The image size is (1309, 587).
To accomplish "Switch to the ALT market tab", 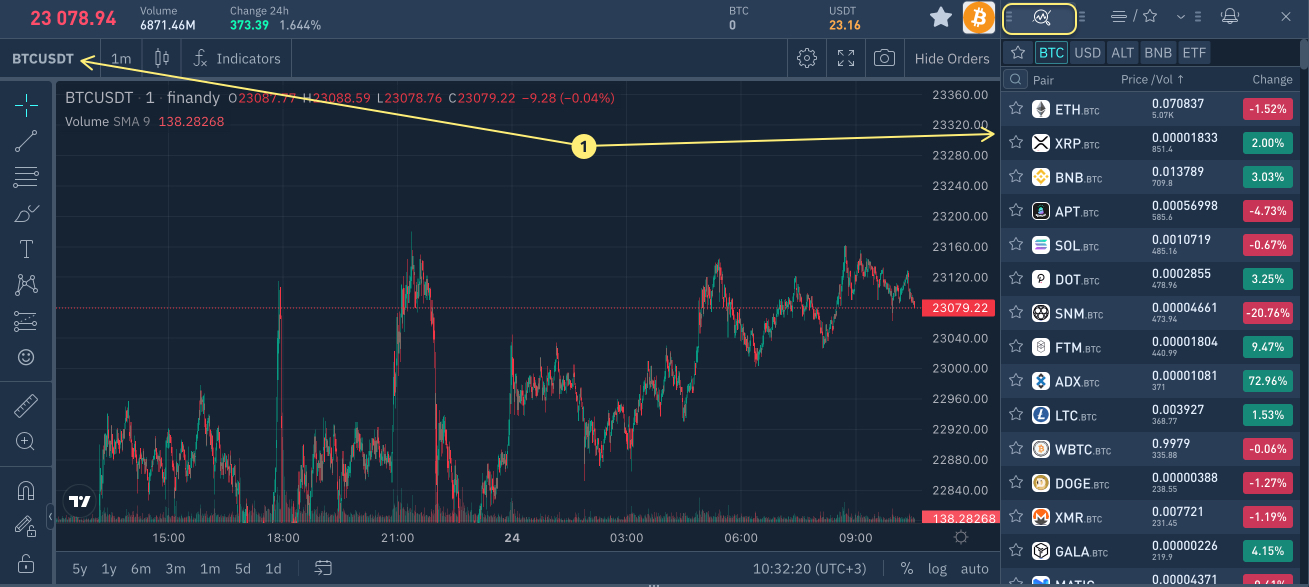I will [1123, 53].
